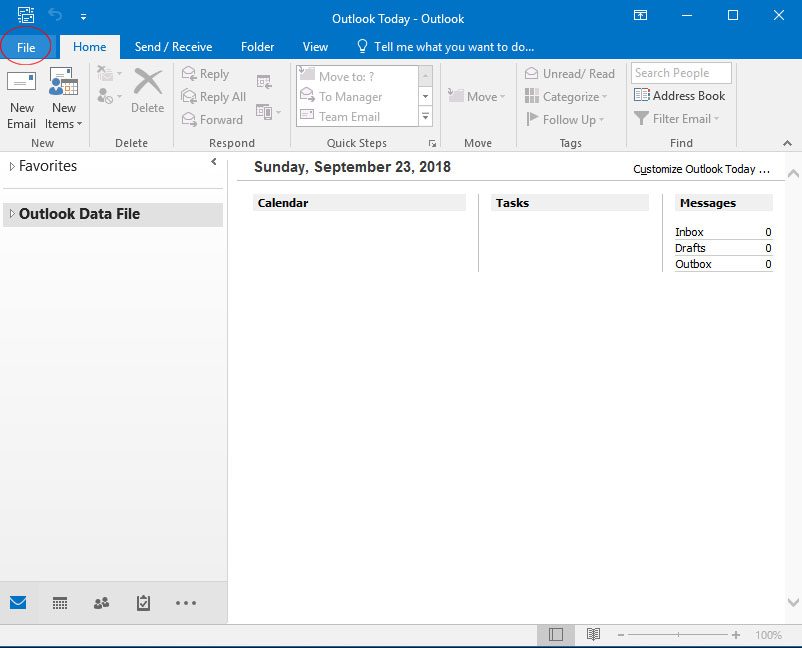This screenshot has width=802, height=648.
Task: Open Quick Steps dialog launcher
Action: [x=432, y=144]
